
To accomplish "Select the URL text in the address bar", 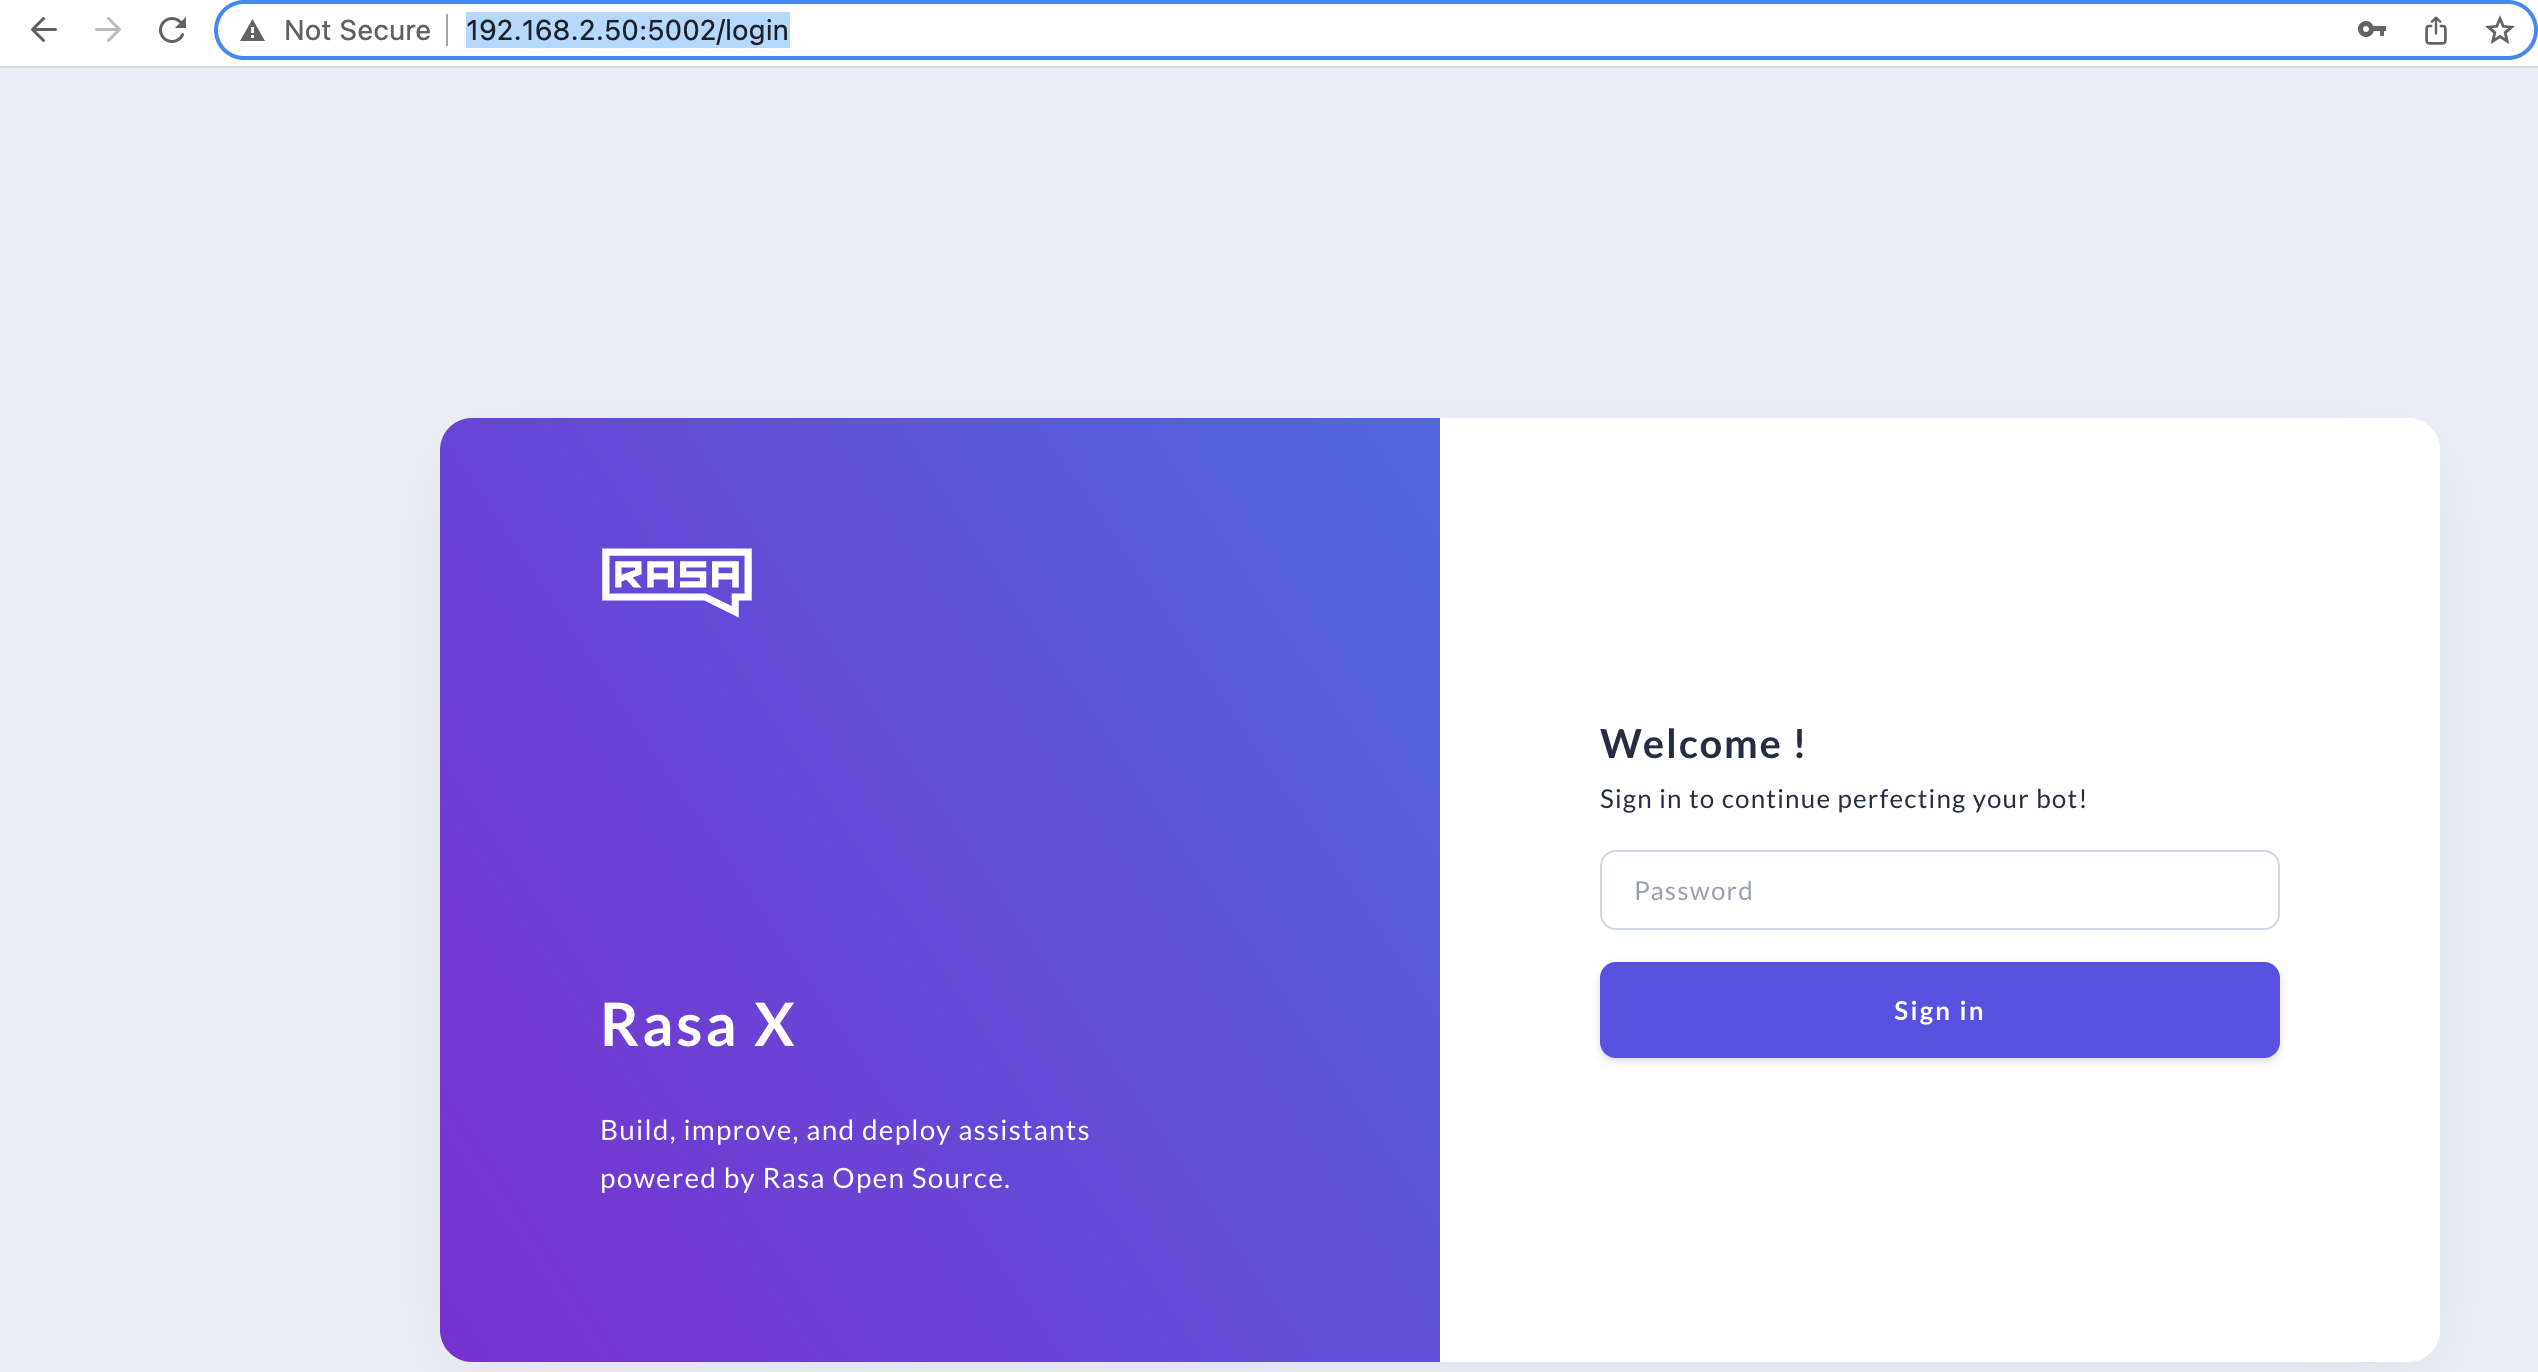I will coord(627,30).
